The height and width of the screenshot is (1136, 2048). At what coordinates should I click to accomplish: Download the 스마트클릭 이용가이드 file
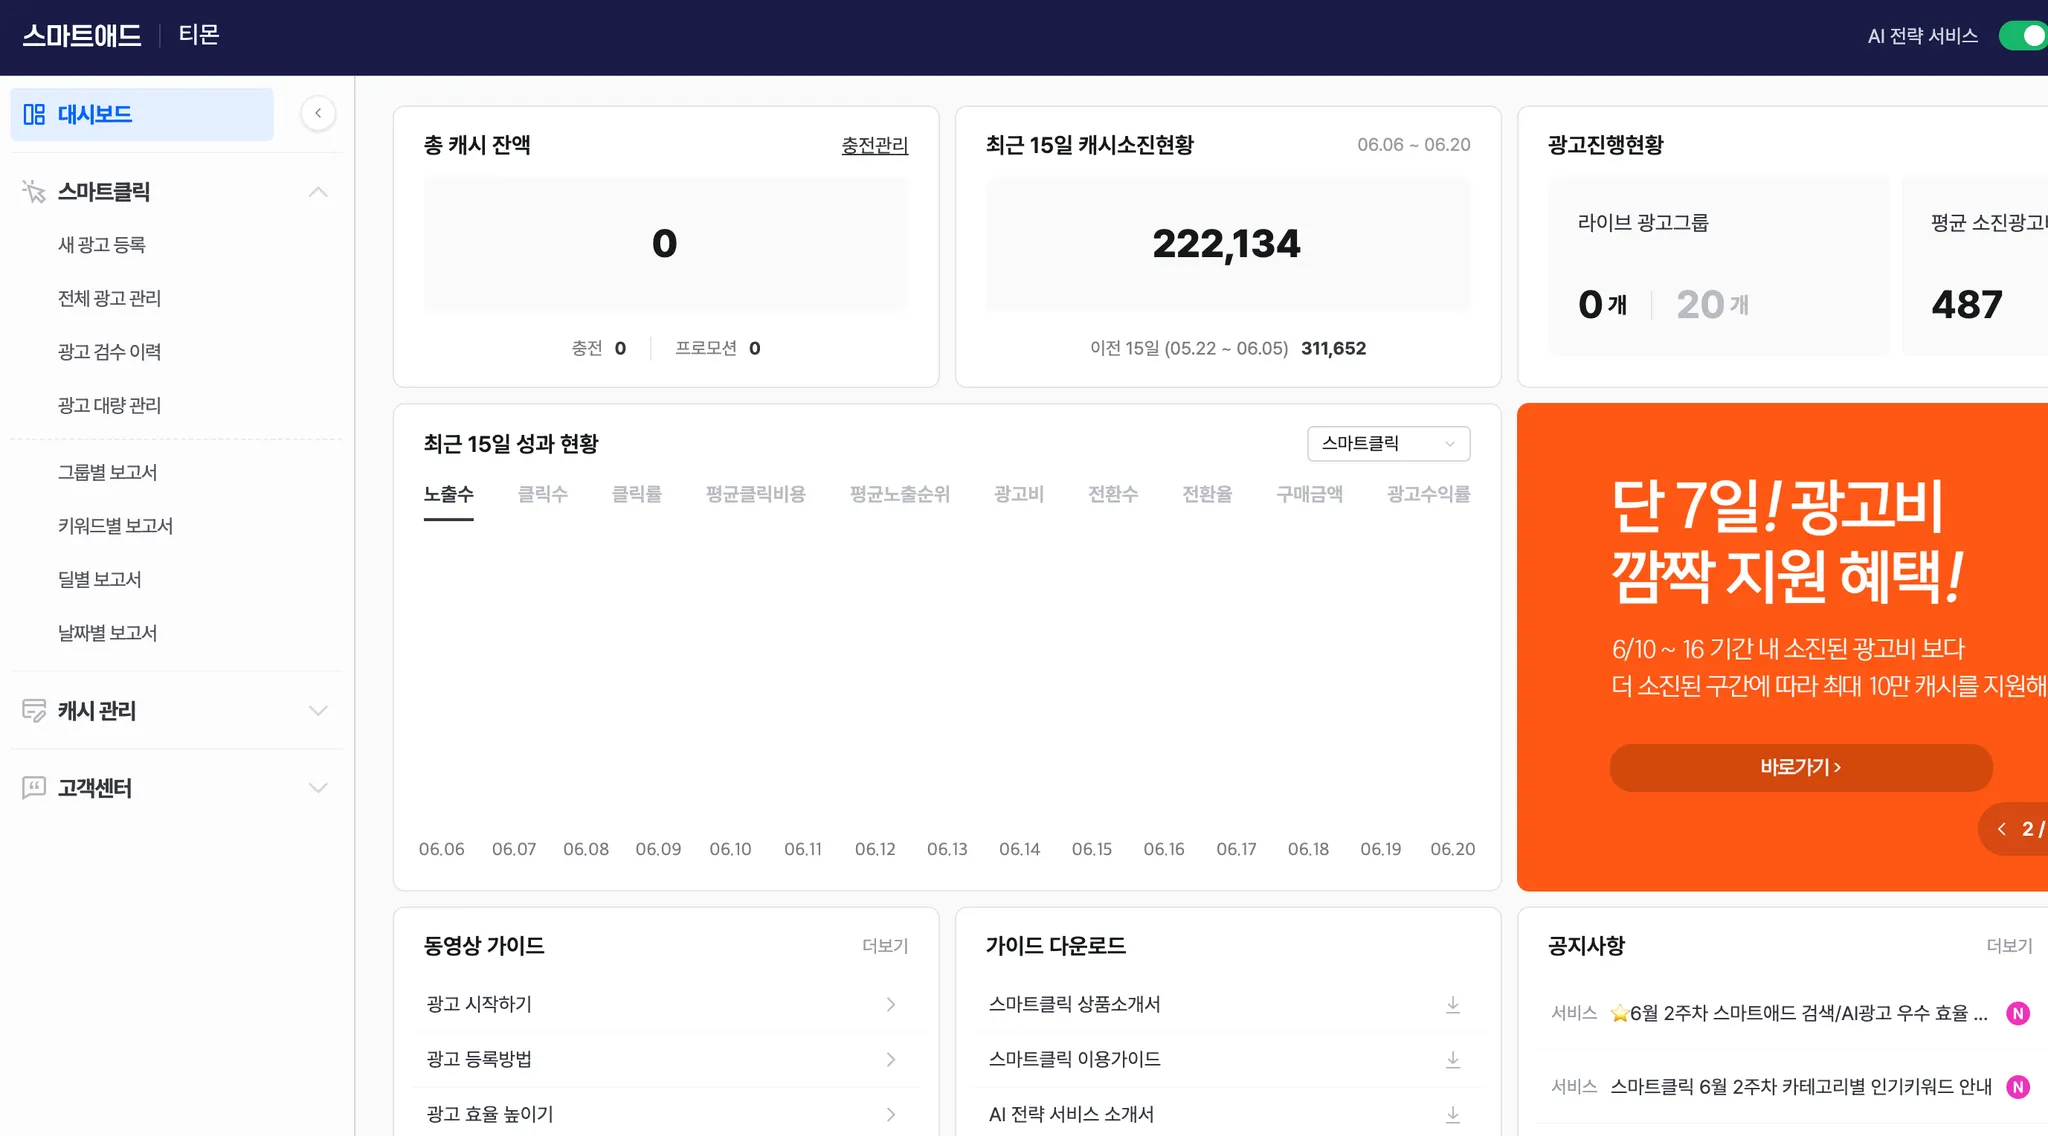pyautogui.click(x=1452, y=1059)
